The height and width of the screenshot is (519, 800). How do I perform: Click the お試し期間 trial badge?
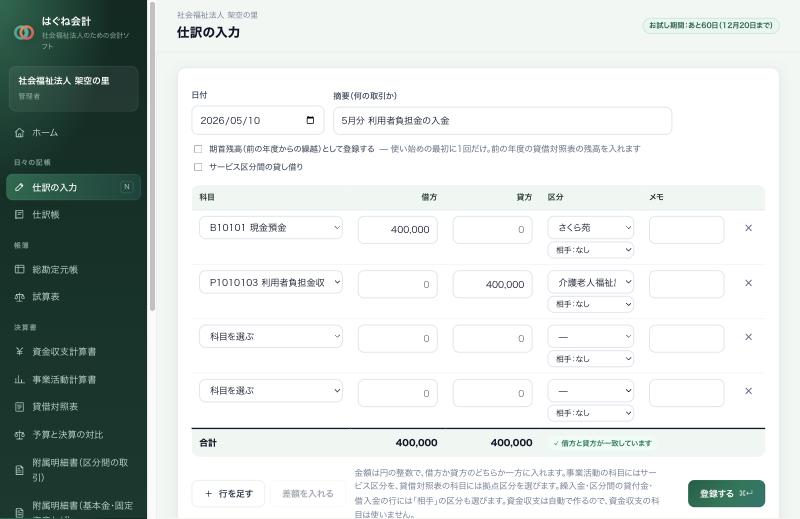click(x=710, y=25)
